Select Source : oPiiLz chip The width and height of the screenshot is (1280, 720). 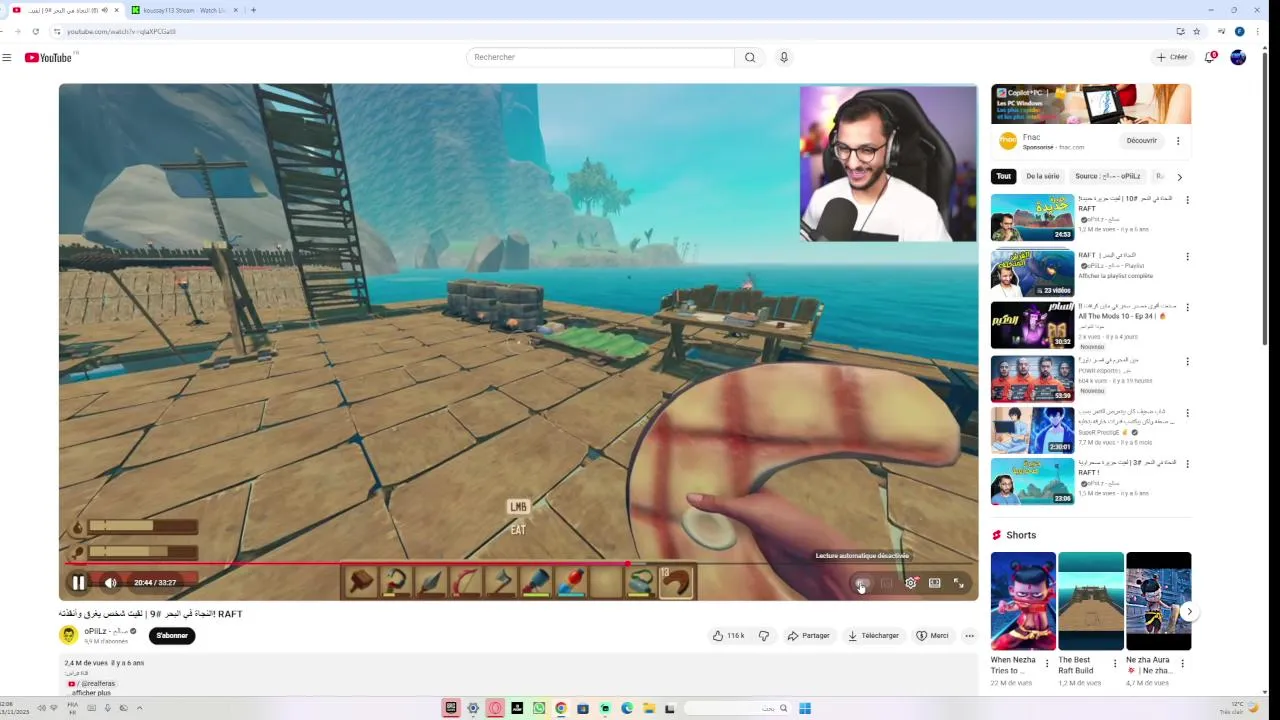[1107, 176]
